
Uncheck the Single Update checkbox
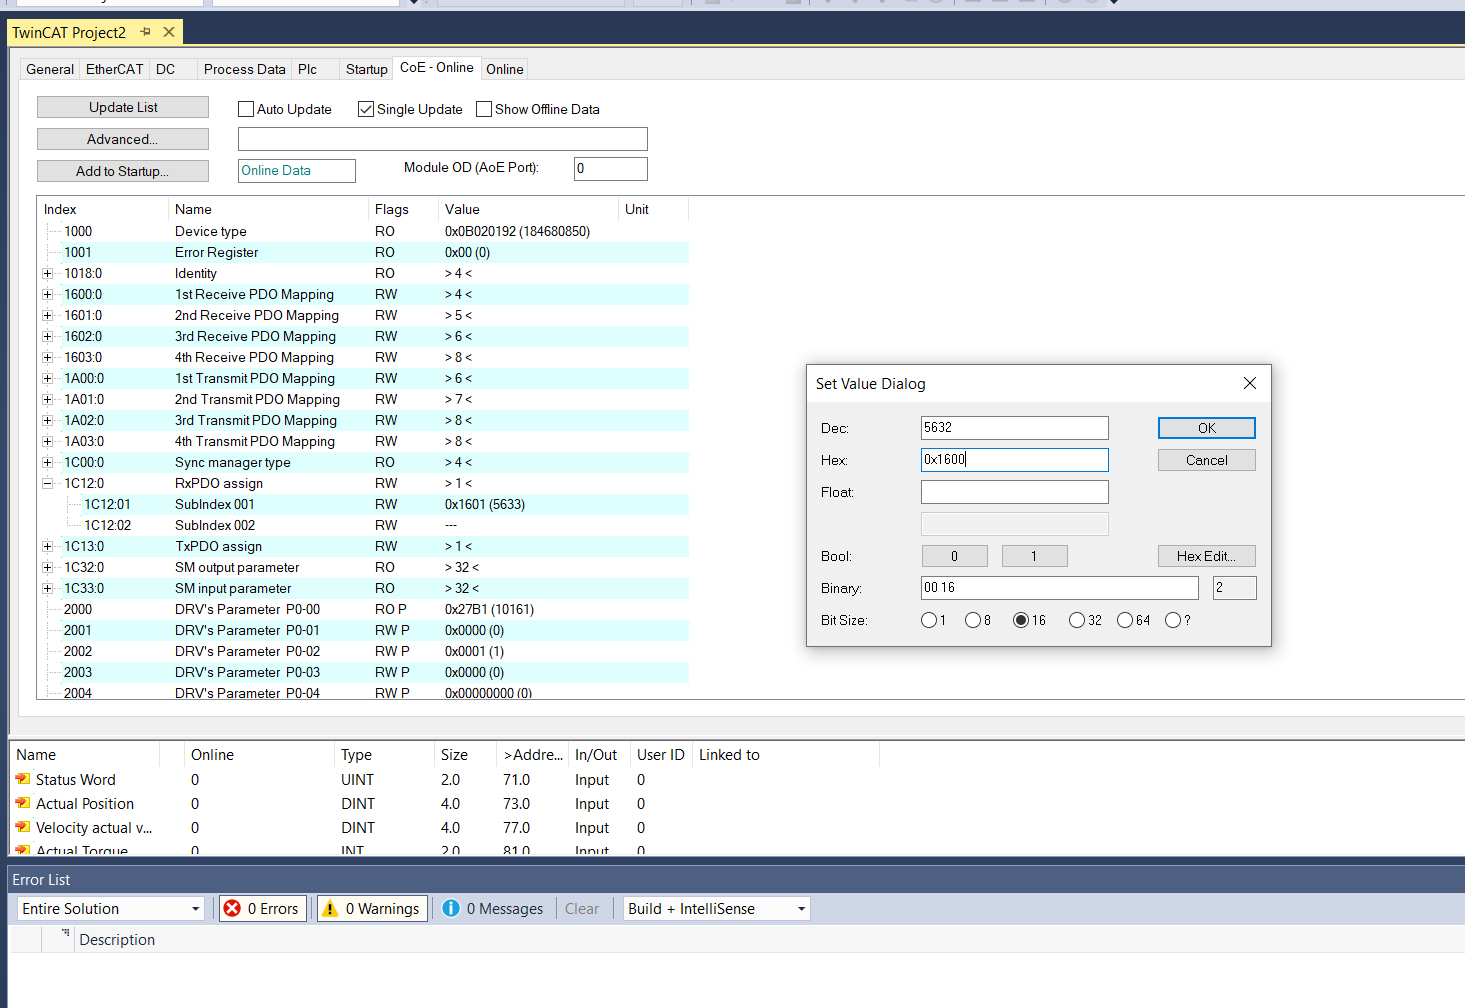point(366,109)
